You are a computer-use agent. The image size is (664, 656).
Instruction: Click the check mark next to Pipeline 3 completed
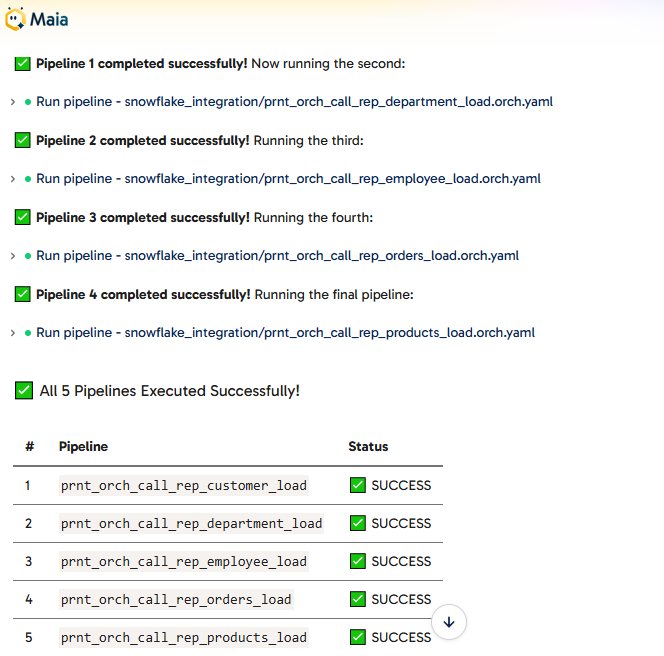tap(22, 217)
